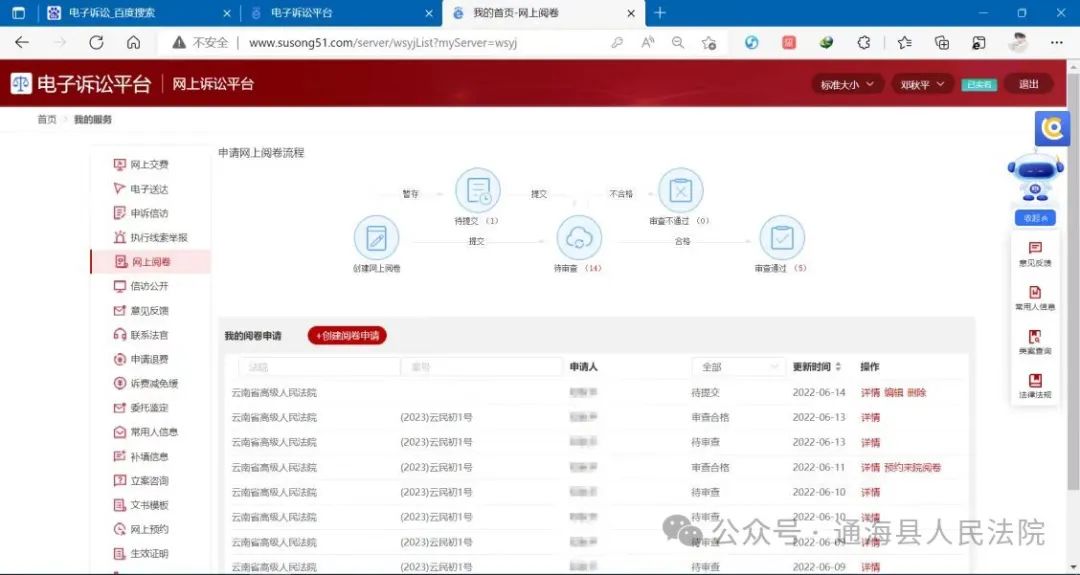
Task: Click the 审查通过 clipboard icon
Action: click(x=781, y=238)
